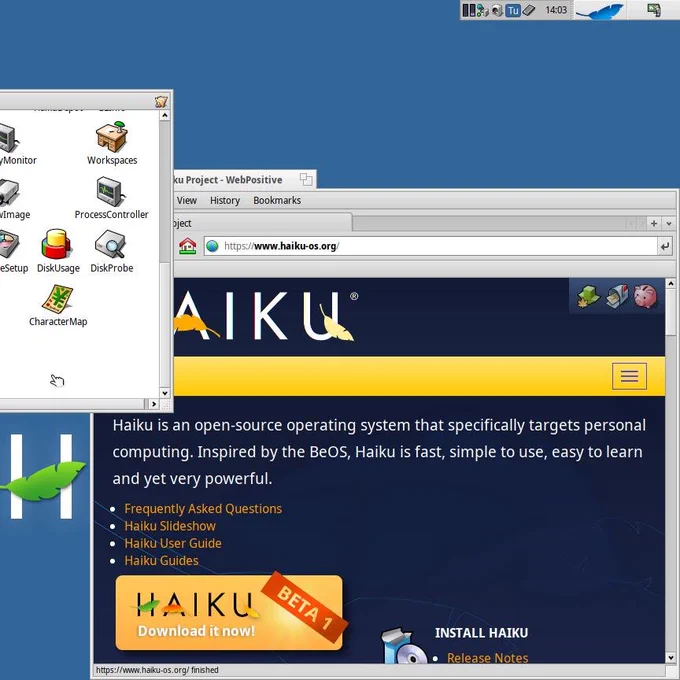Click the status bar text haiku-os.org finished
Screen dimensions: 680x680
point(157,670)
